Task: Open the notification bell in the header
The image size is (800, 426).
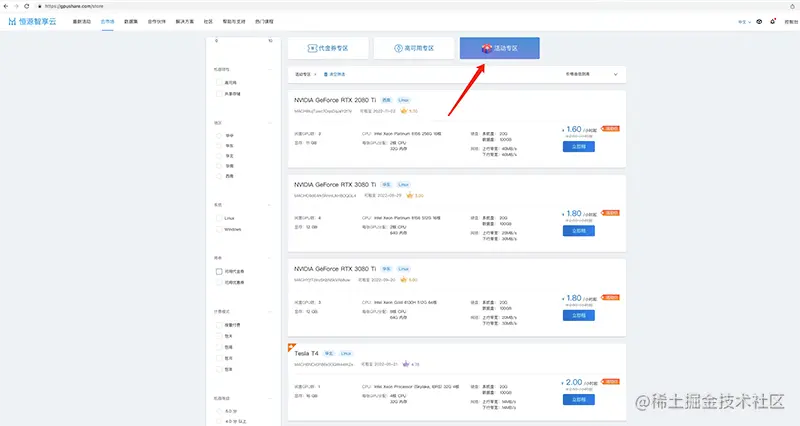Action: 773,21
